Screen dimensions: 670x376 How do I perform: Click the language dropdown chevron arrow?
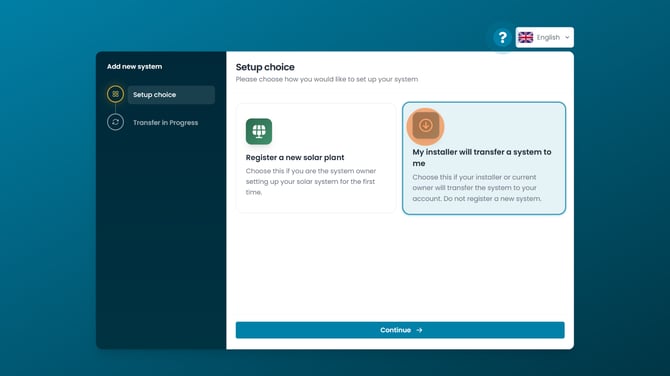(567, 38)
